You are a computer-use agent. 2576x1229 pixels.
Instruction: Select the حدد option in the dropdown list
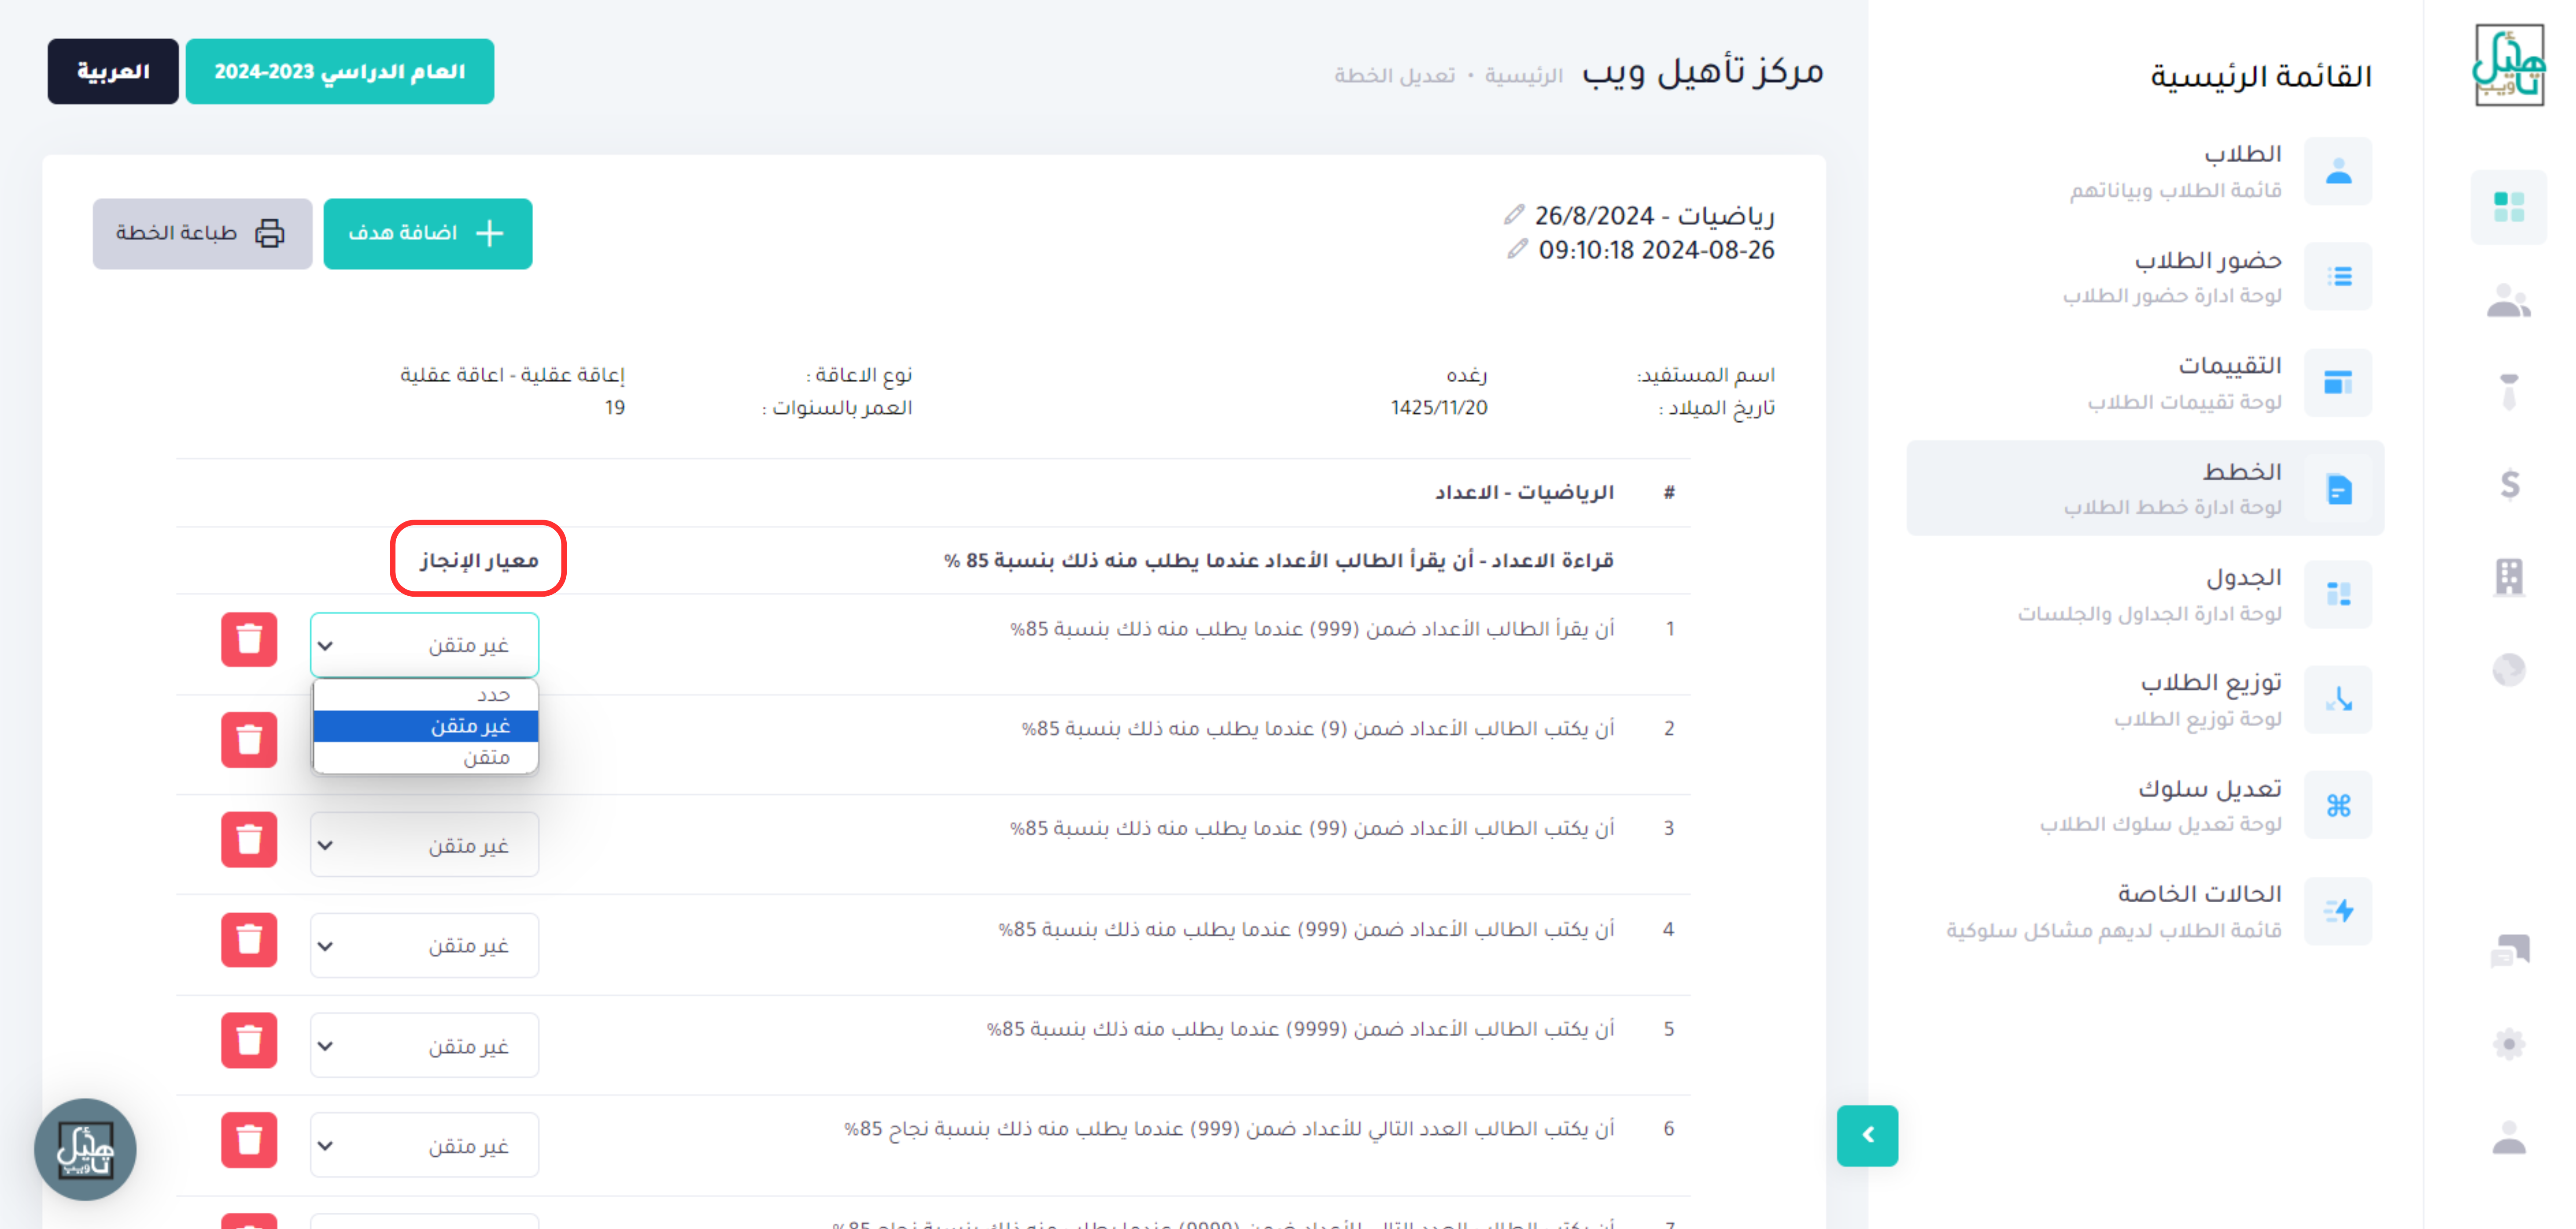point(426,695)
